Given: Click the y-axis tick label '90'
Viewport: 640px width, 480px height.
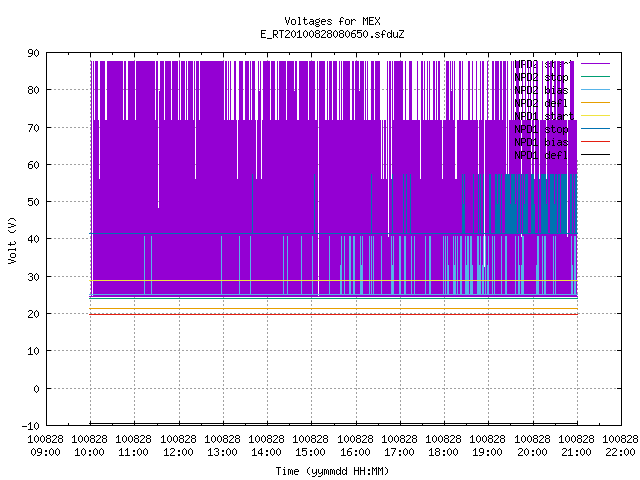Looking at the screenshot, I should (33, 53).
